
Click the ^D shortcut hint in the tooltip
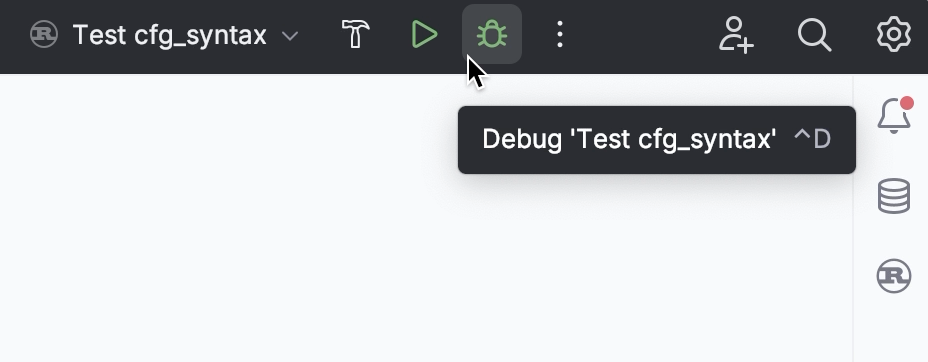(812, 140)
